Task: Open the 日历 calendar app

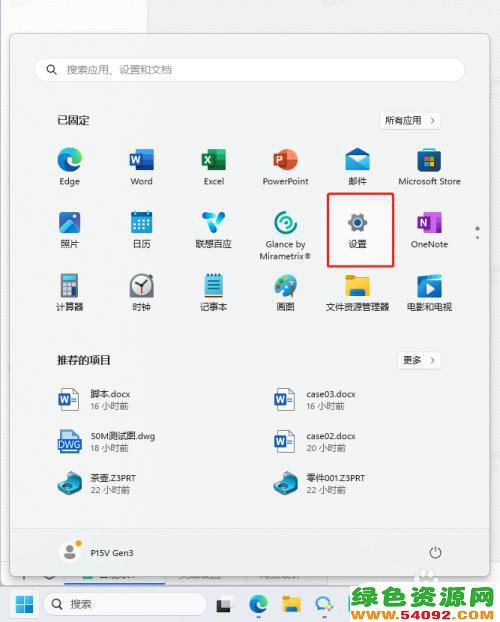Action: point(141,230)
